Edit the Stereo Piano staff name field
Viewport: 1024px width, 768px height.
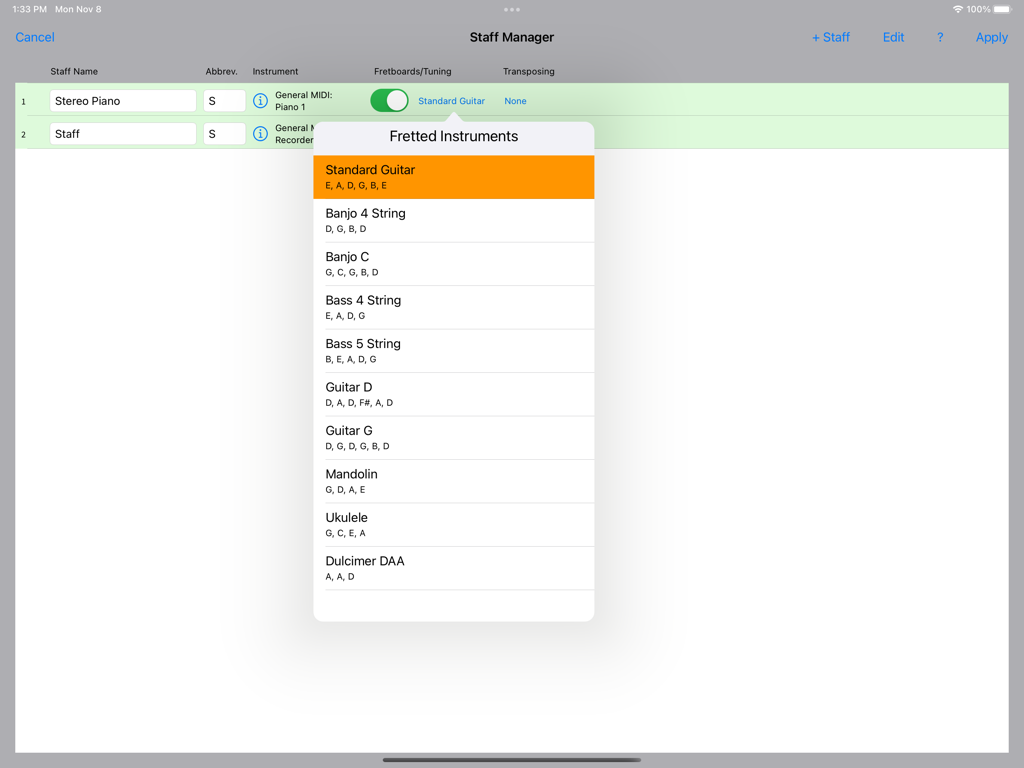tap(122, 100)
